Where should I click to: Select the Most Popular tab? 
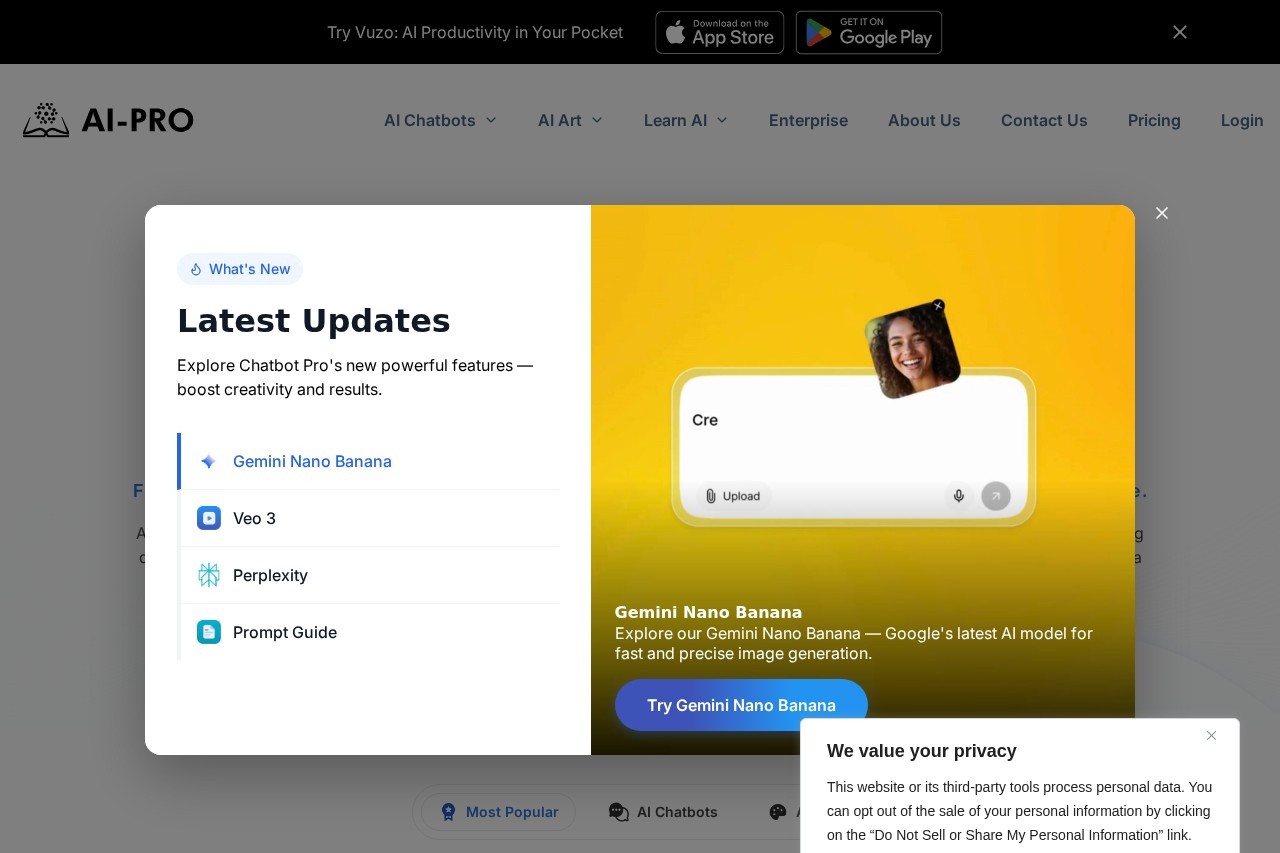[499, 812]
